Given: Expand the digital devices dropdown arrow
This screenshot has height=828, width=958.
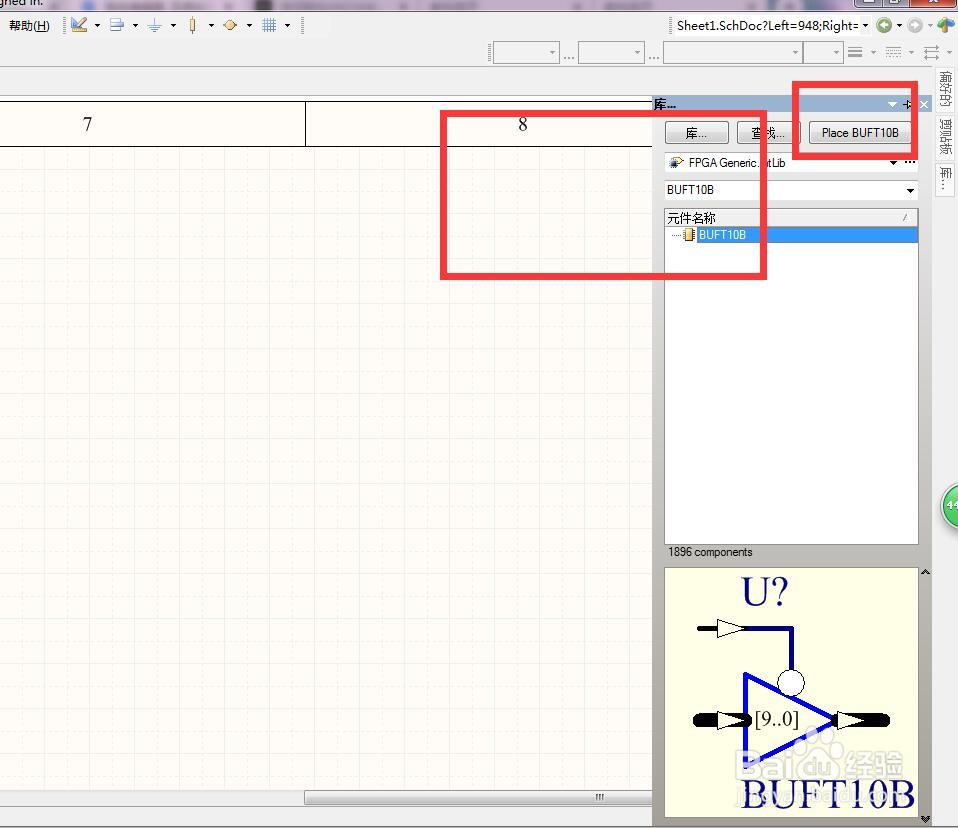Looking at the screenshot, I should click(211, 26).
